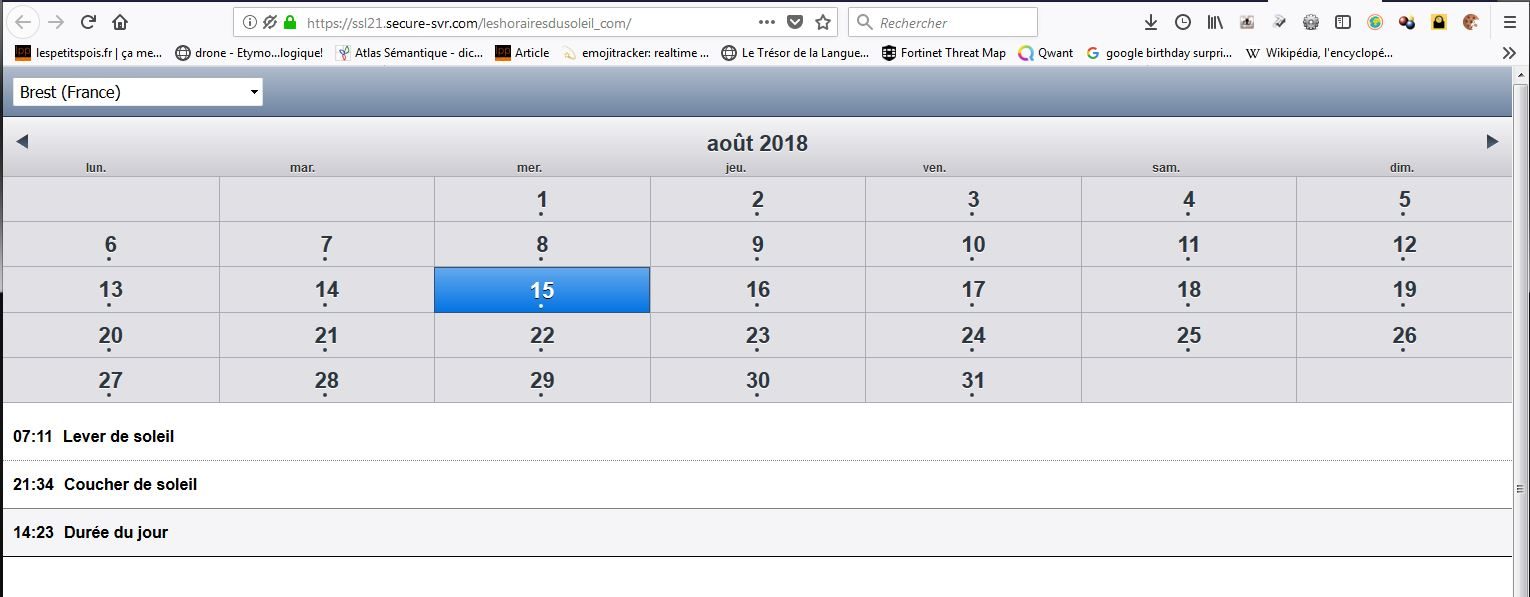Click the août 2018 month title
This screenshot has width=1530, height=597.
point(757,143)
